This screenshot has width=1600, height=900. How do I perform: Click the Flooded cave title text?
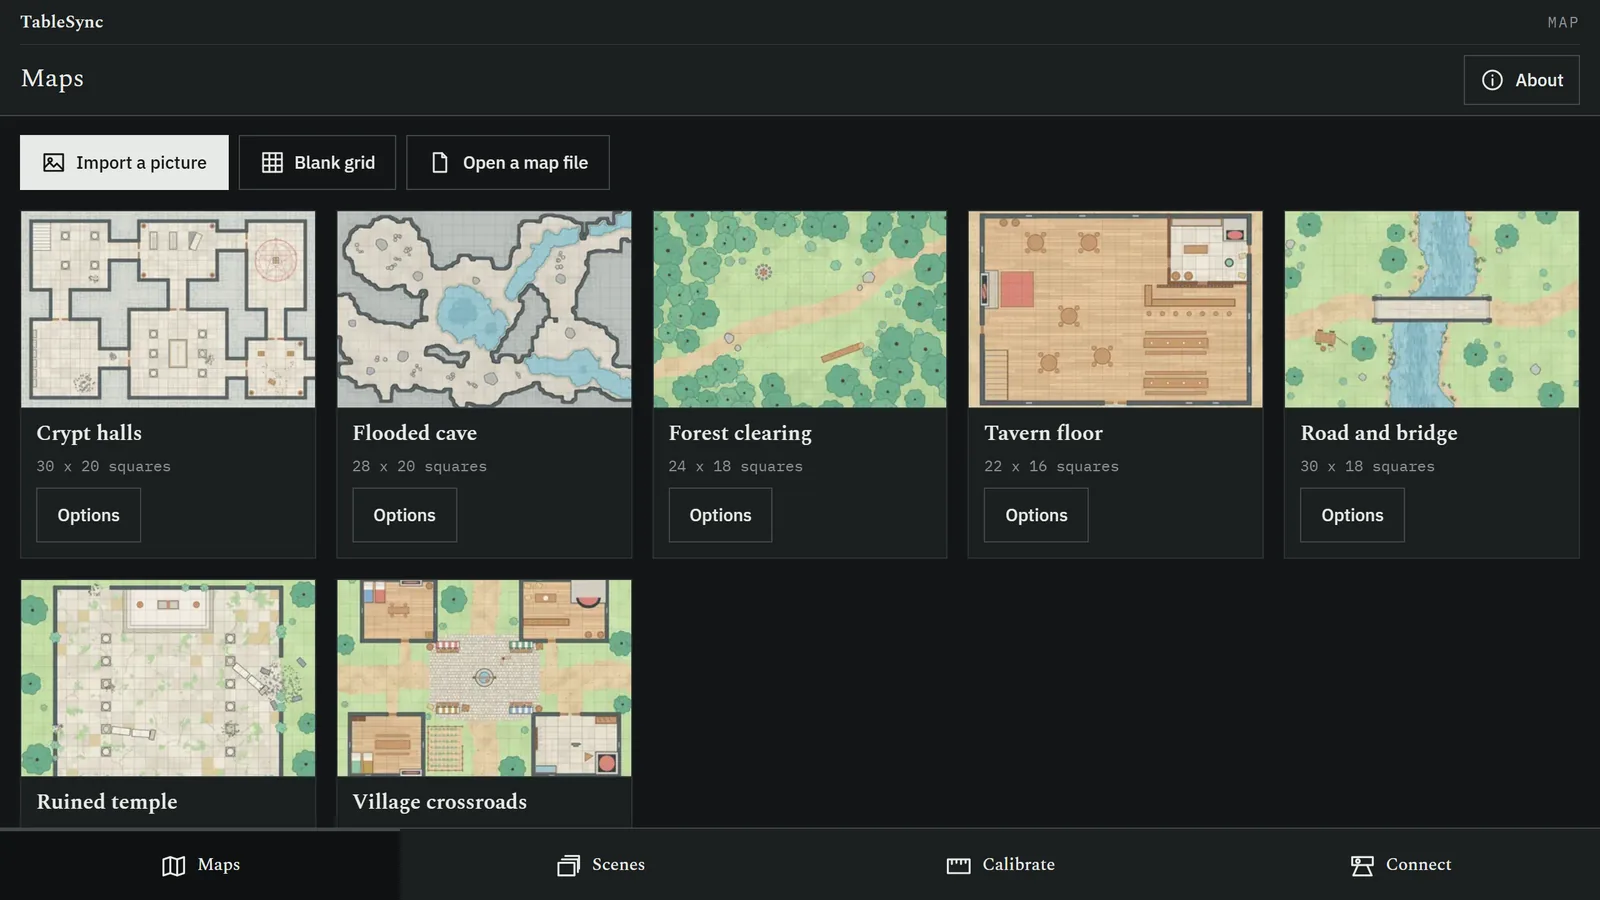pyautogui.click(x=415, y=433)
